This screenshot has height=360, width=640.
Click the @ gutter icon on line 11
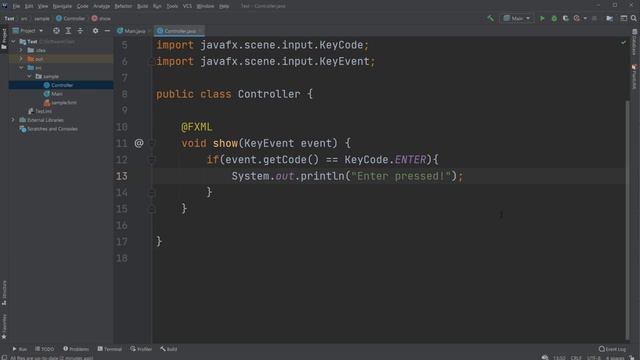click(x=139, y=143)
